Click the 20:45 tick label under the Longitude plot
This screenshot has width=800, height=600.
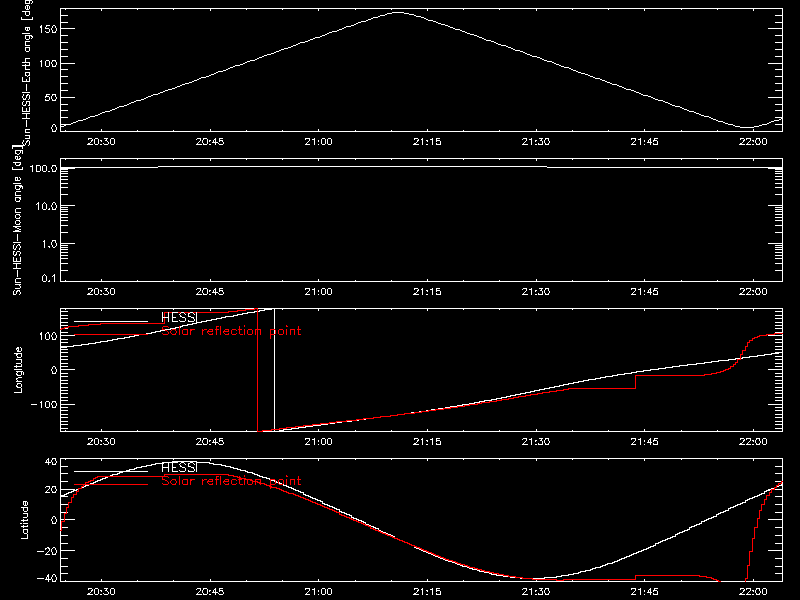pyautogui.click(x=210, y=442)
